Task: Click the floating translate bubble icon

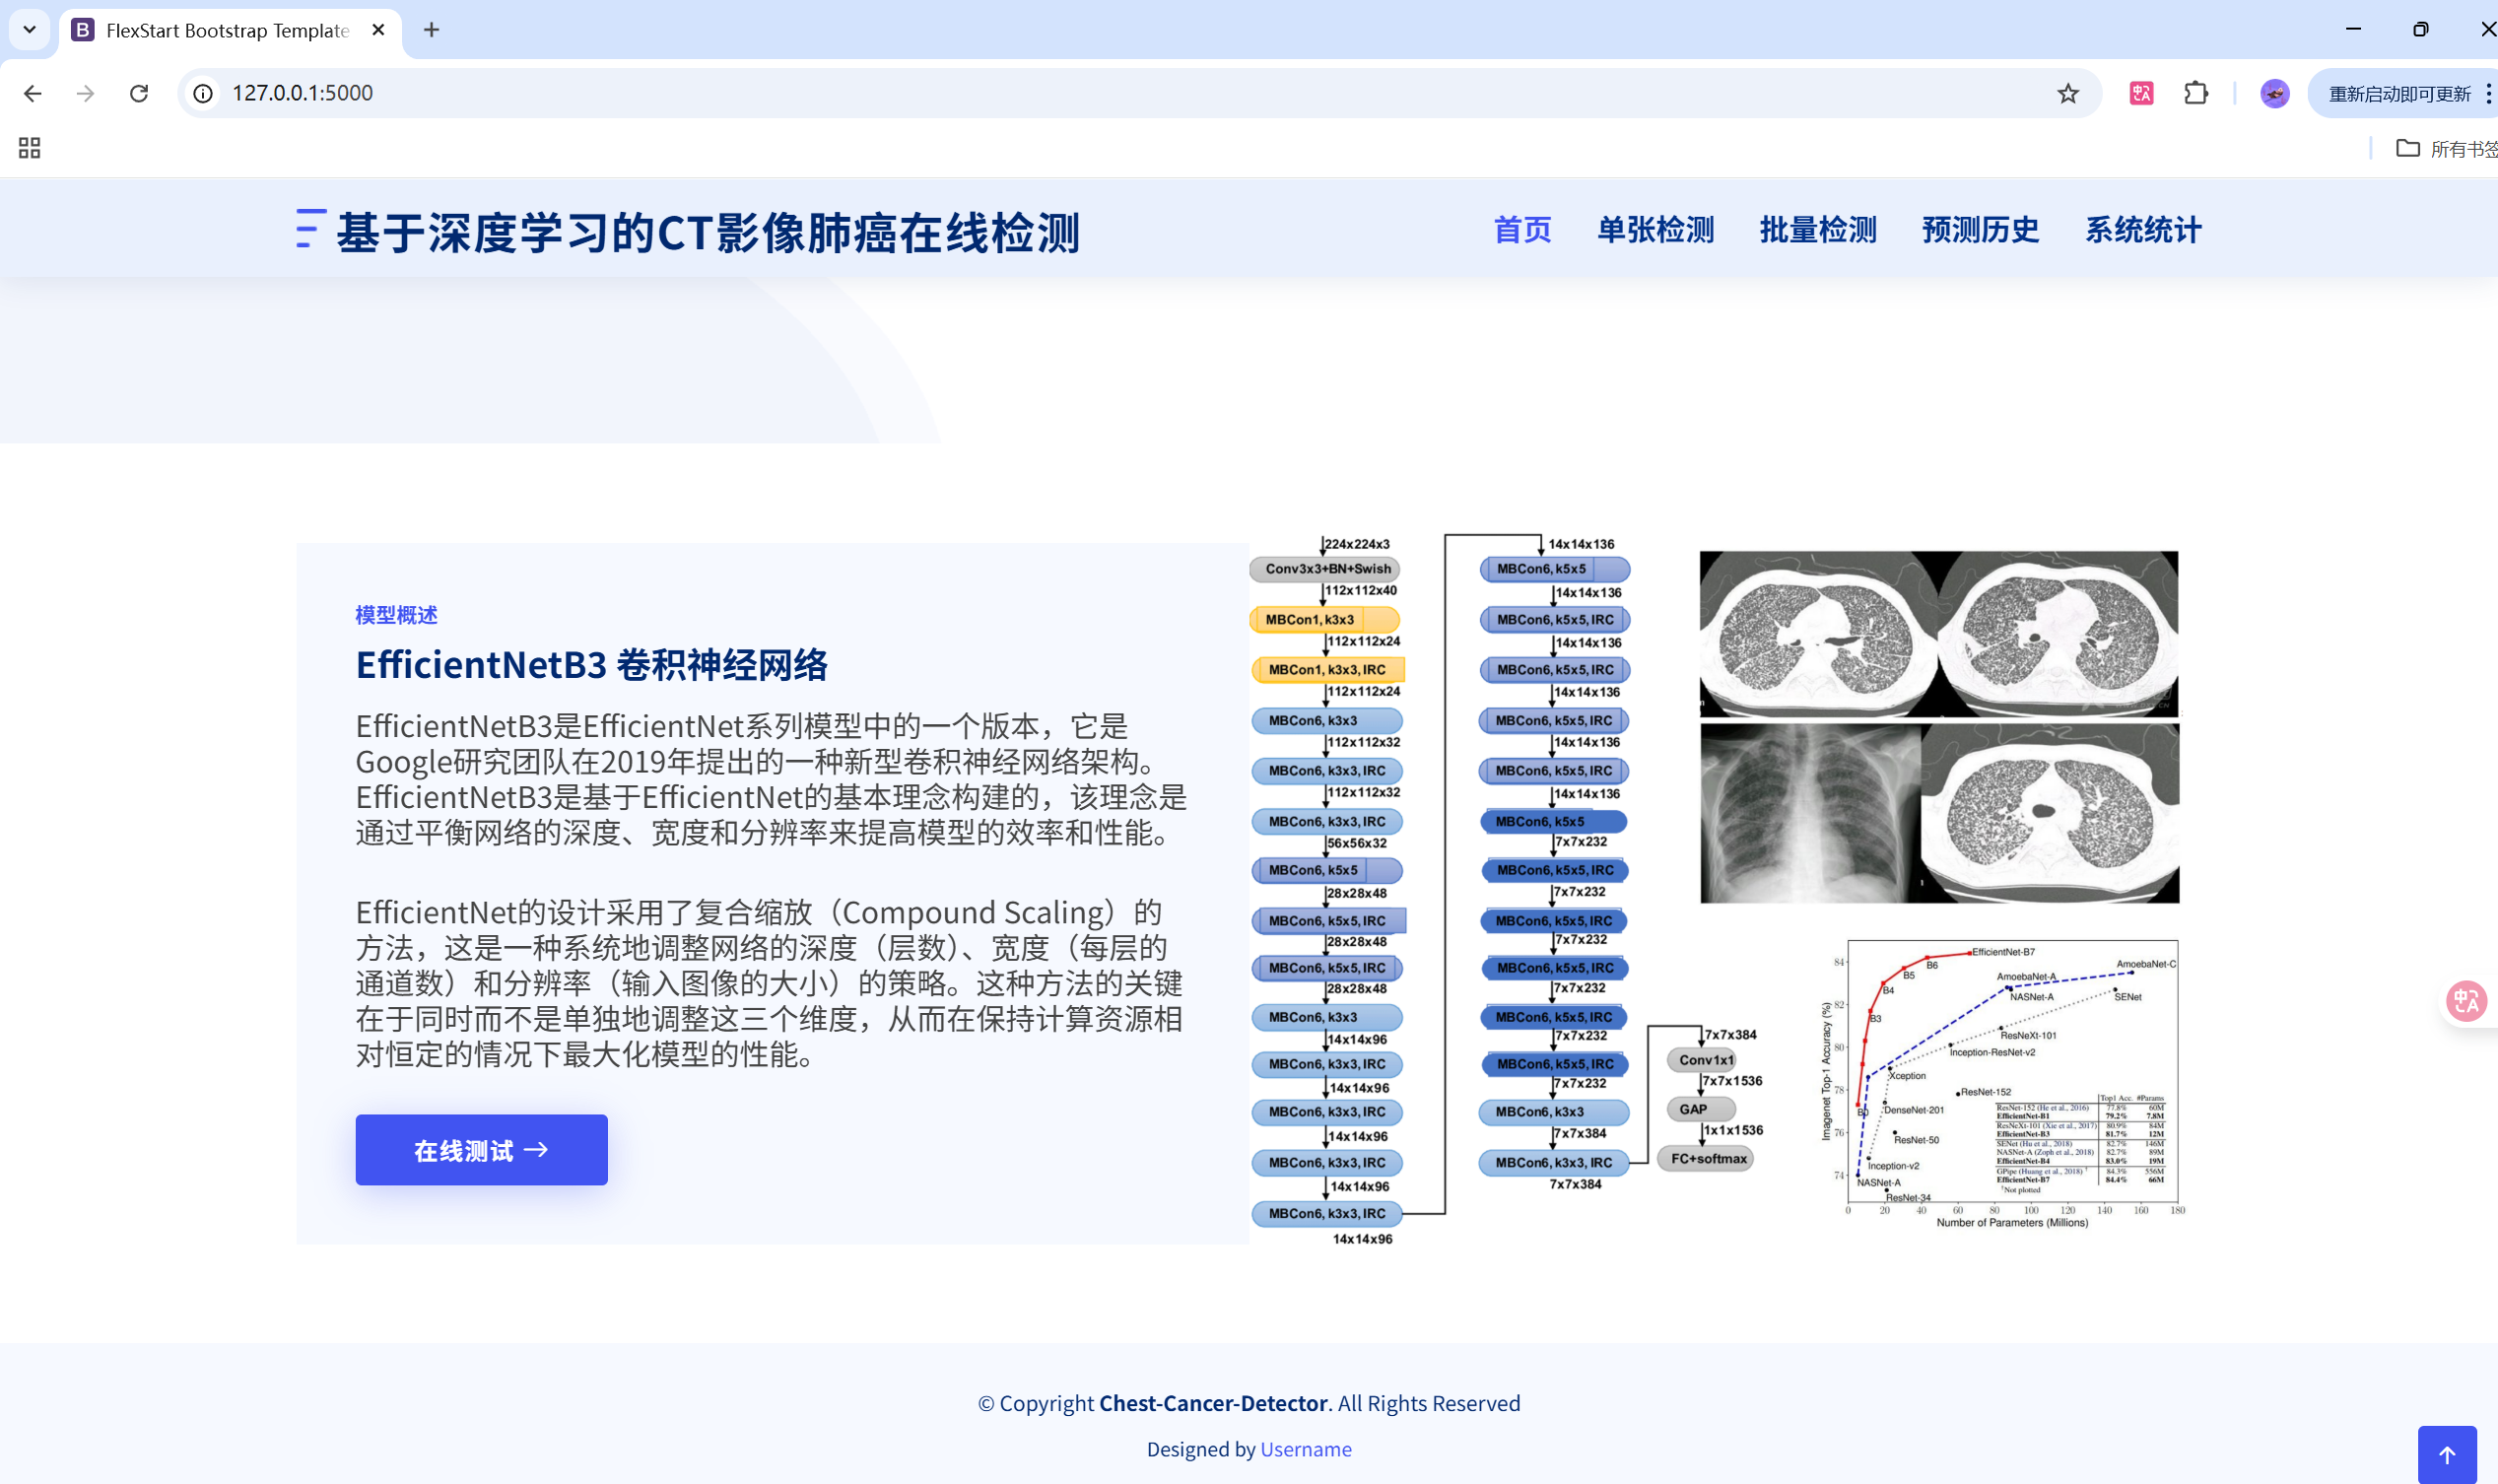Action: click(2466, 1000)
